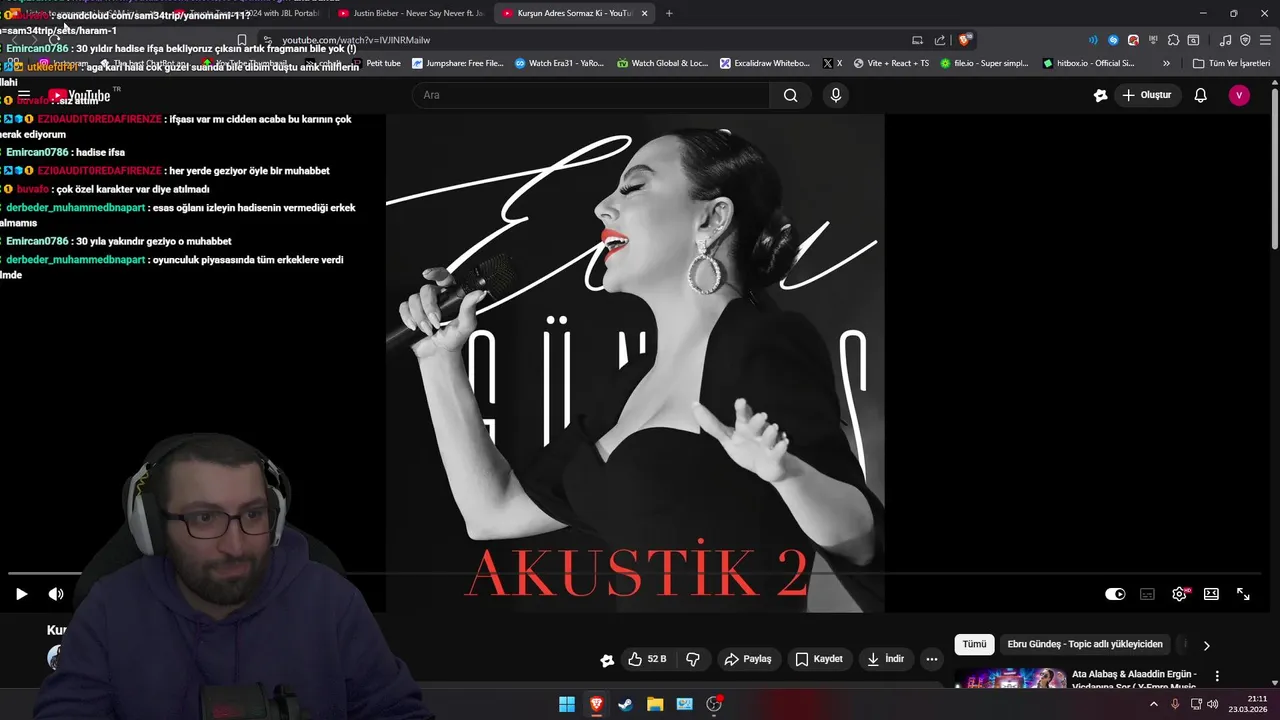This screenshot has height=720, width=1280.
Task: Submit search with magnifier button
Action: click(x=791, y=95)
